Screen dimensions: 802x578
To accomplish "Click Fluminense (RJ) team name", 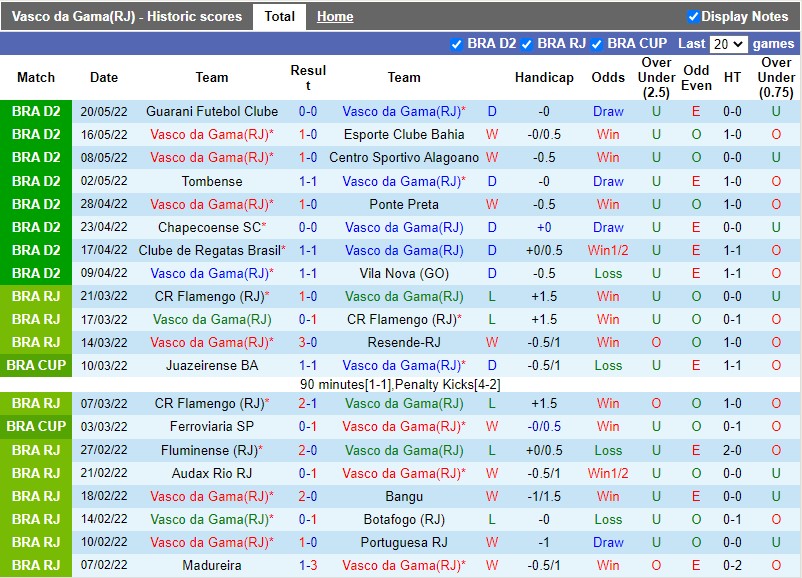I will [x=212, y=450].
